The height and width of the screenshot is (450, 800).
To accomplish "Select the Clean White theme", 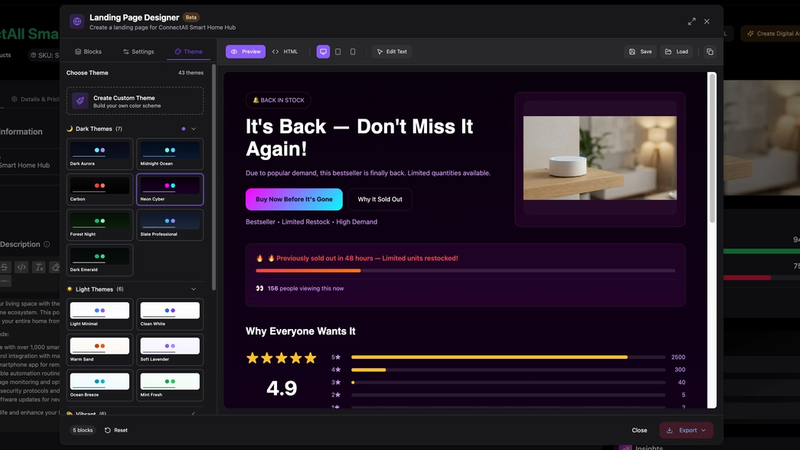I will (170, 314).
